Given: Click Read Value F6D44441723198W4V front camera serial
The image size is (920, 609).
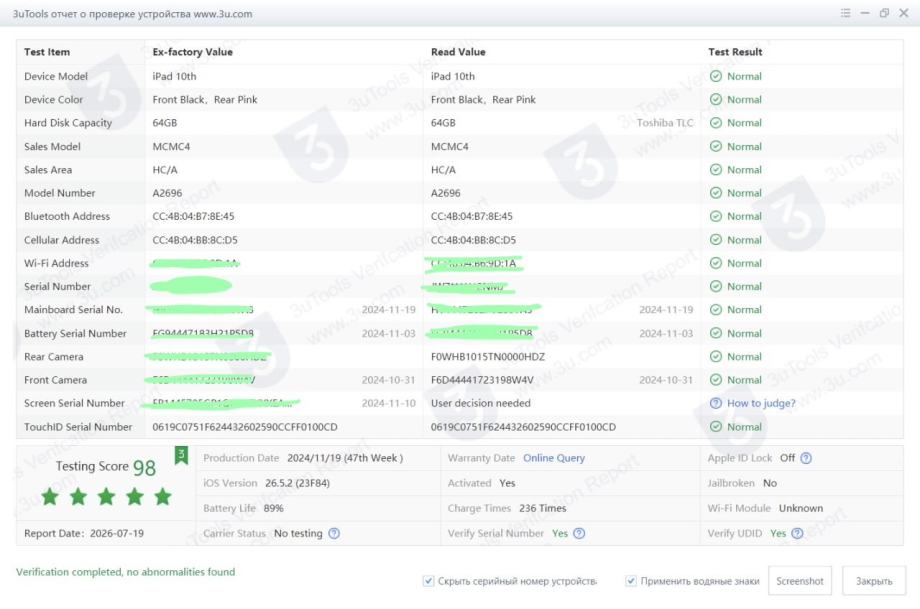Looking at the screenshot, I should tap(482, 380).
